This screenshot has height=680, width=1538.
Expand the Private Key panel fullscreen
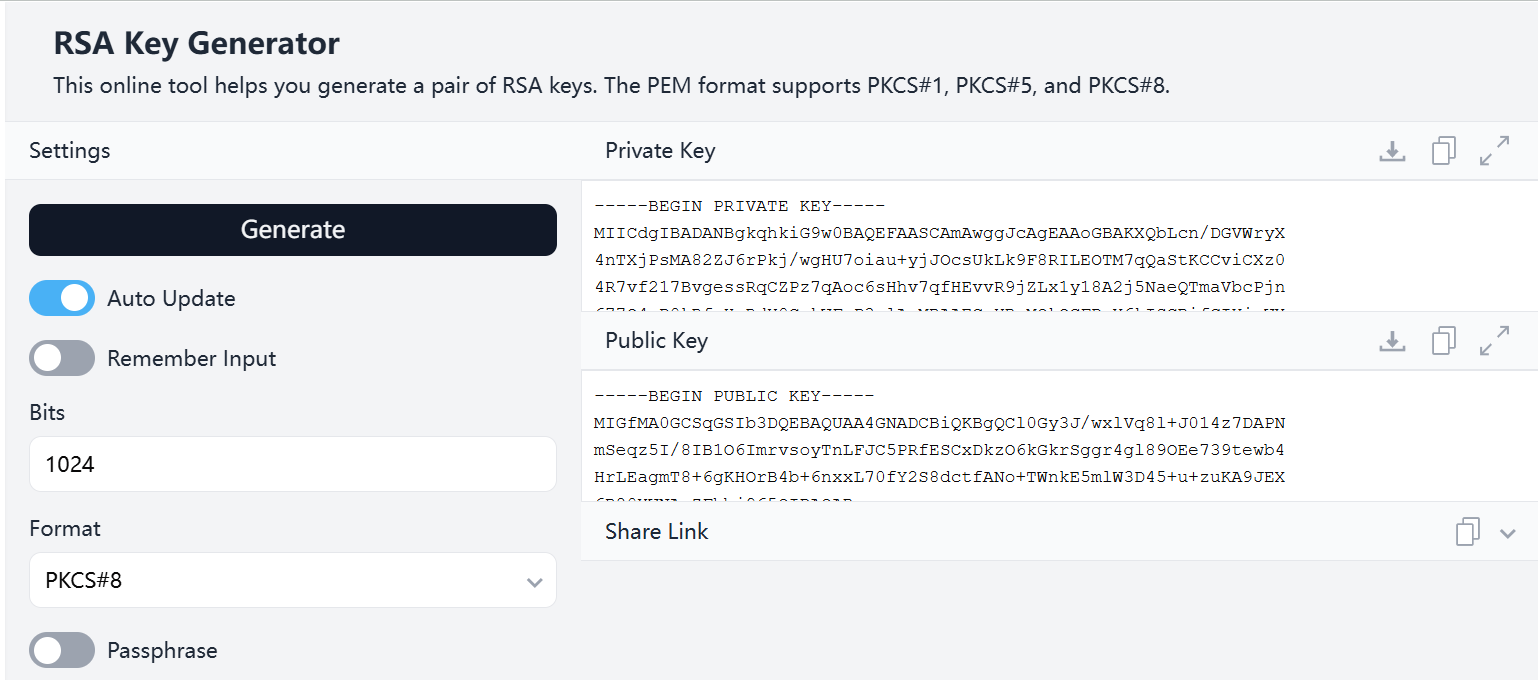tap(1494, 151)
